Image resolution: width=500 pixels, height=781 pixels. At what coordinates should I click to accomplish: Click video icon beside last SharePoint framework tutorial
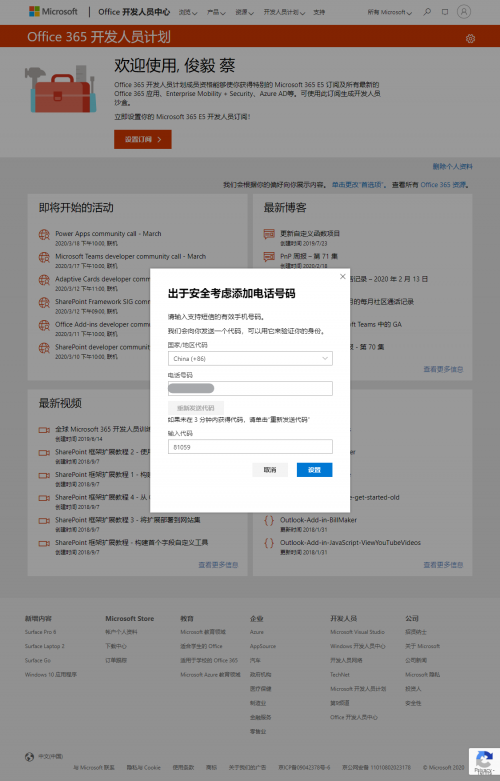(44, 543)
